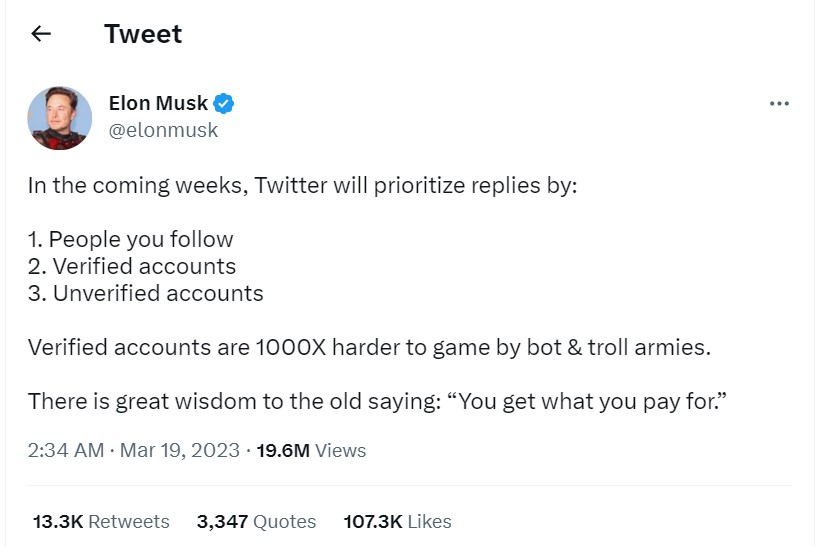Image resolution: width=823 pixels, height=547 pixels.
Task: Open the @elonmusk handle link
Action: click(x=163, y=130)
